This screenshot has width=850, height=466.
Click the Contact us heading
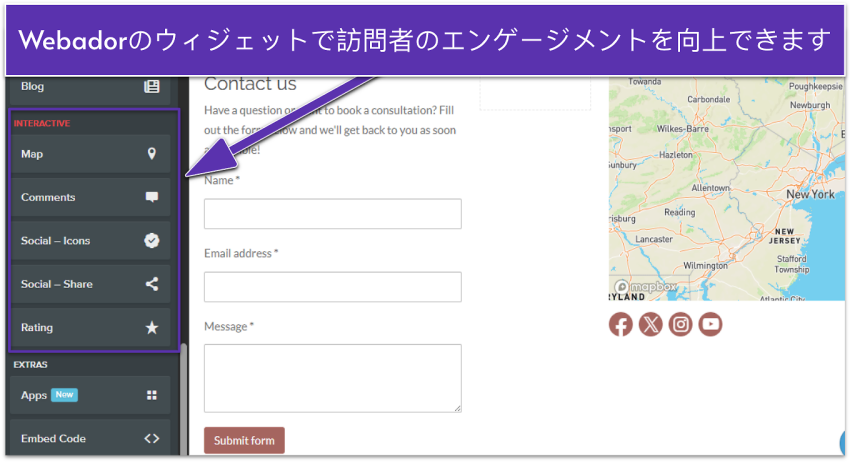click(x=250, y=84)
